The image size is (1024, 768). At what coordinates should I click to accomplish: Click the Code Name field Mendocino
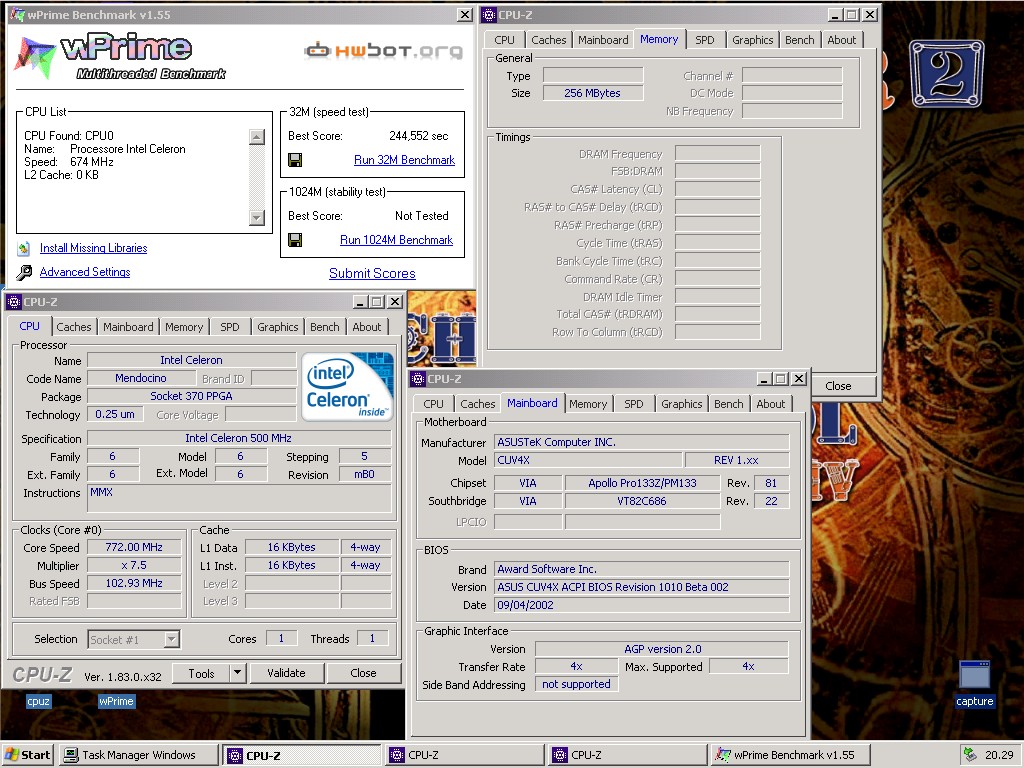(141, 378)
